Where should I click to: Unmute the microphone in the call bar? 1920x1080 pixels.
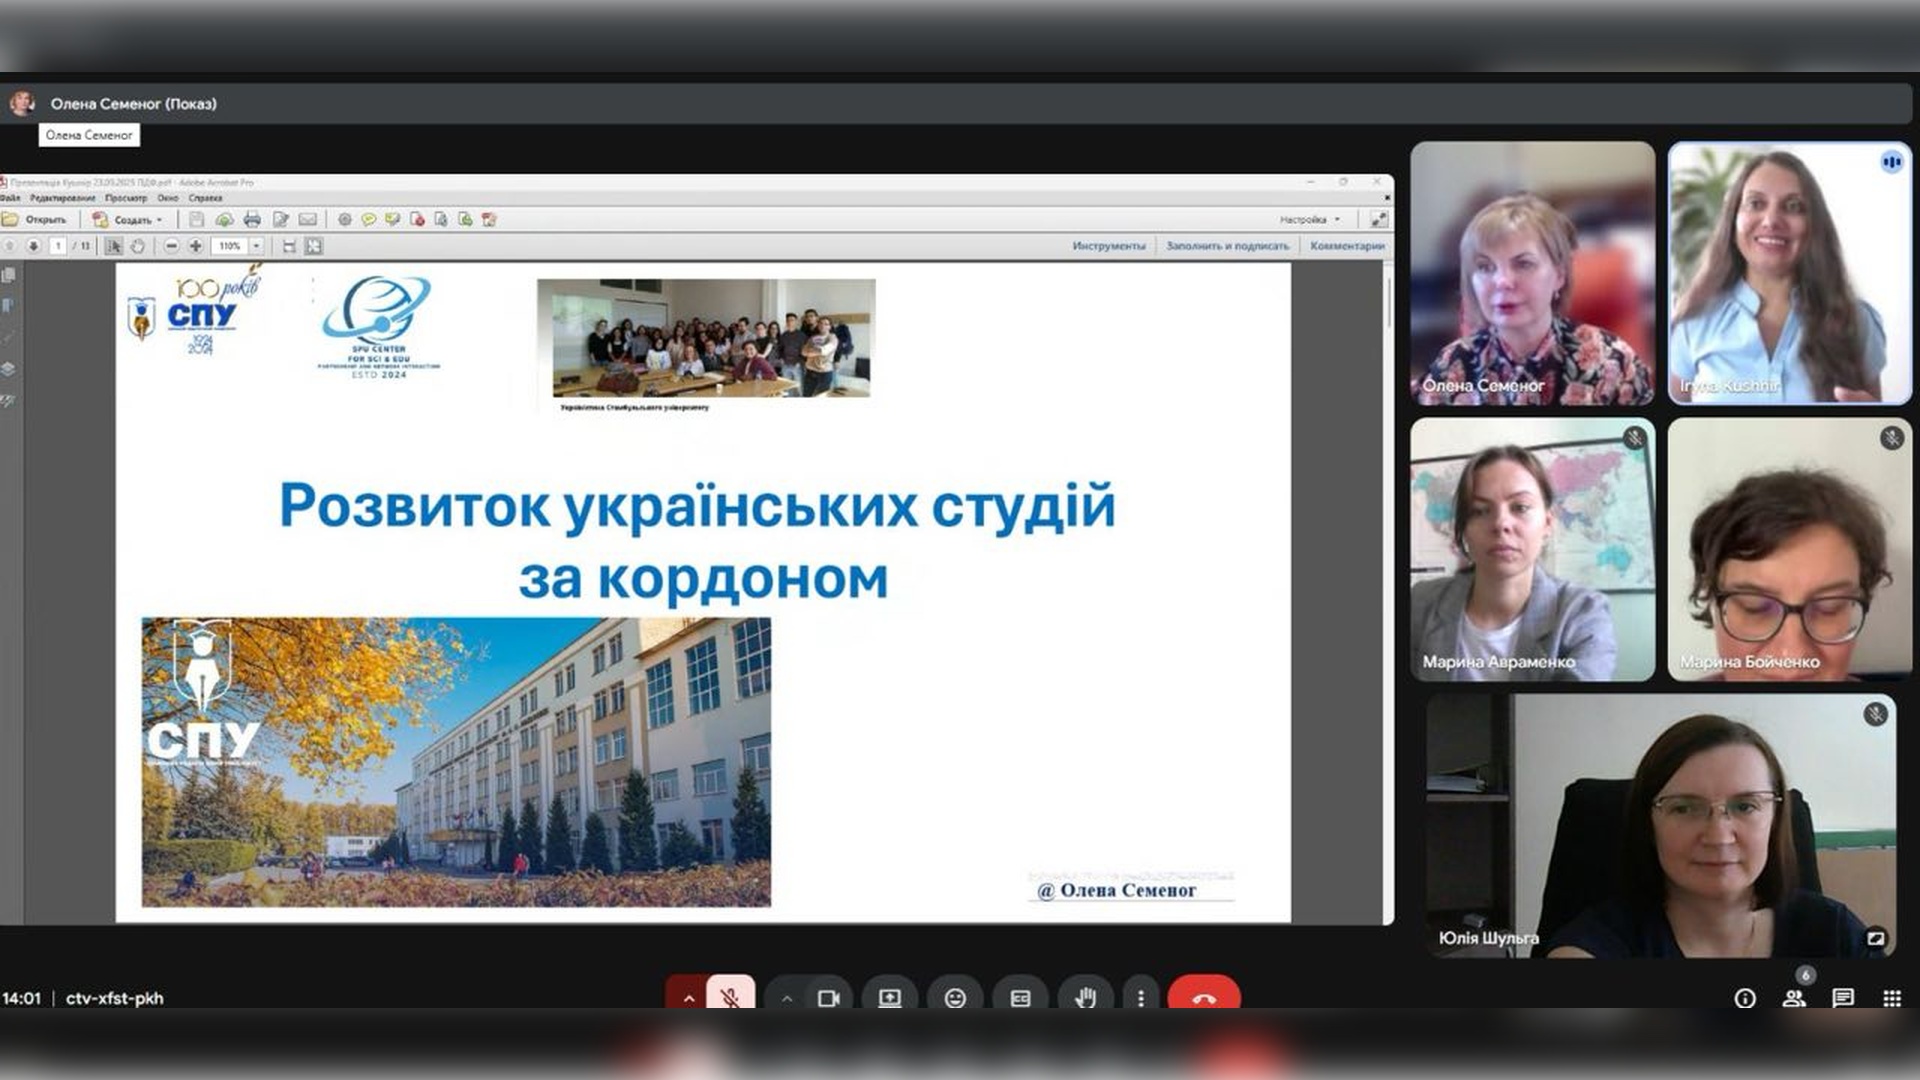coord(730,997)
